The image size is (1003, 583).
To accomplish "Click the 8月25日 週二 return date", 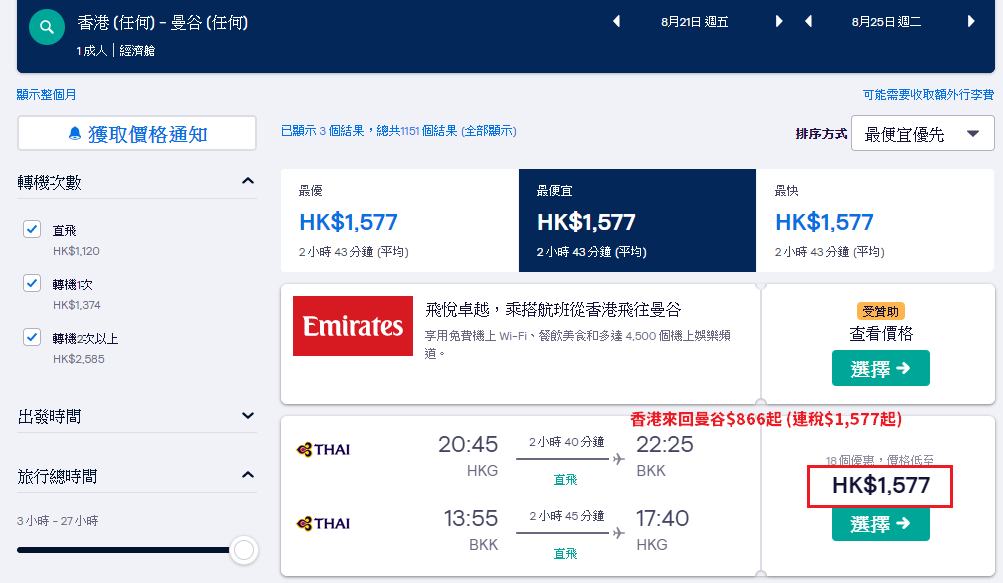I will tap(886, 22).
